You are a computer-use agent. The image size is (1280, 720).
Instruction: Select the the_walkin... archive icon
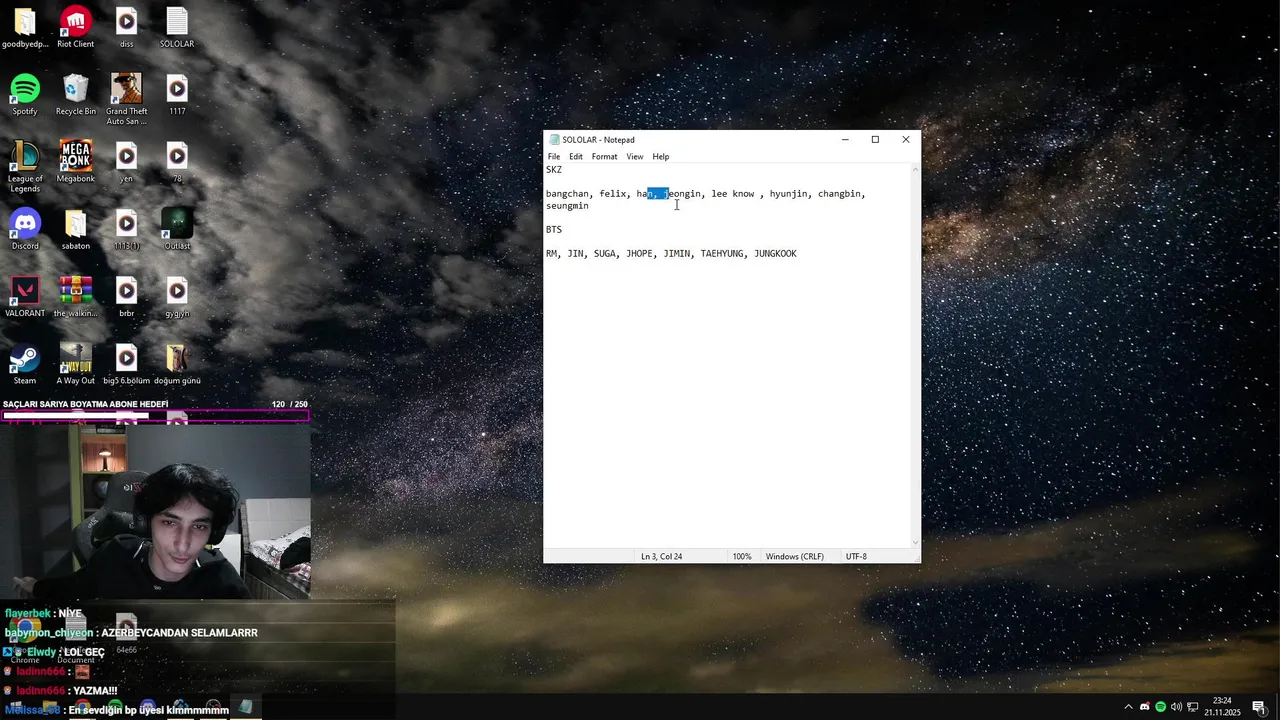(76, 297)
